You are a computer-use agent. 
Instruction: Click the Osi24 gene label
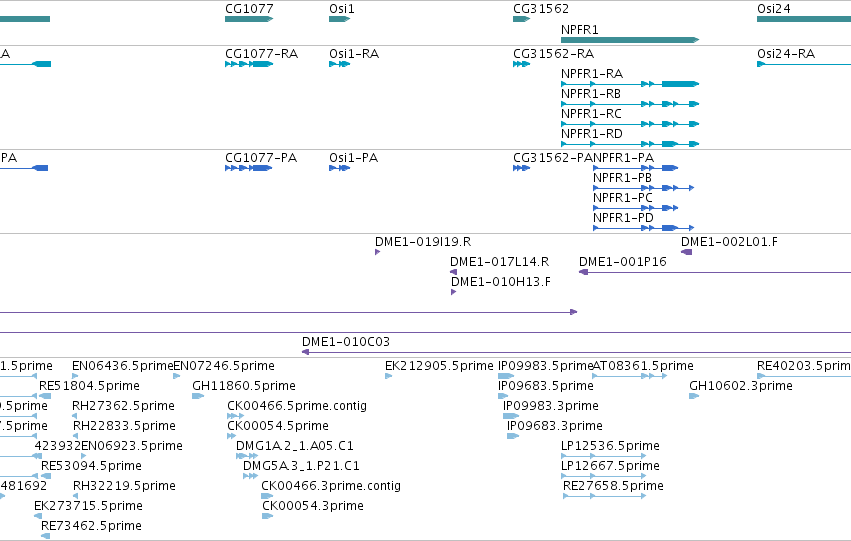coord(773,9)
